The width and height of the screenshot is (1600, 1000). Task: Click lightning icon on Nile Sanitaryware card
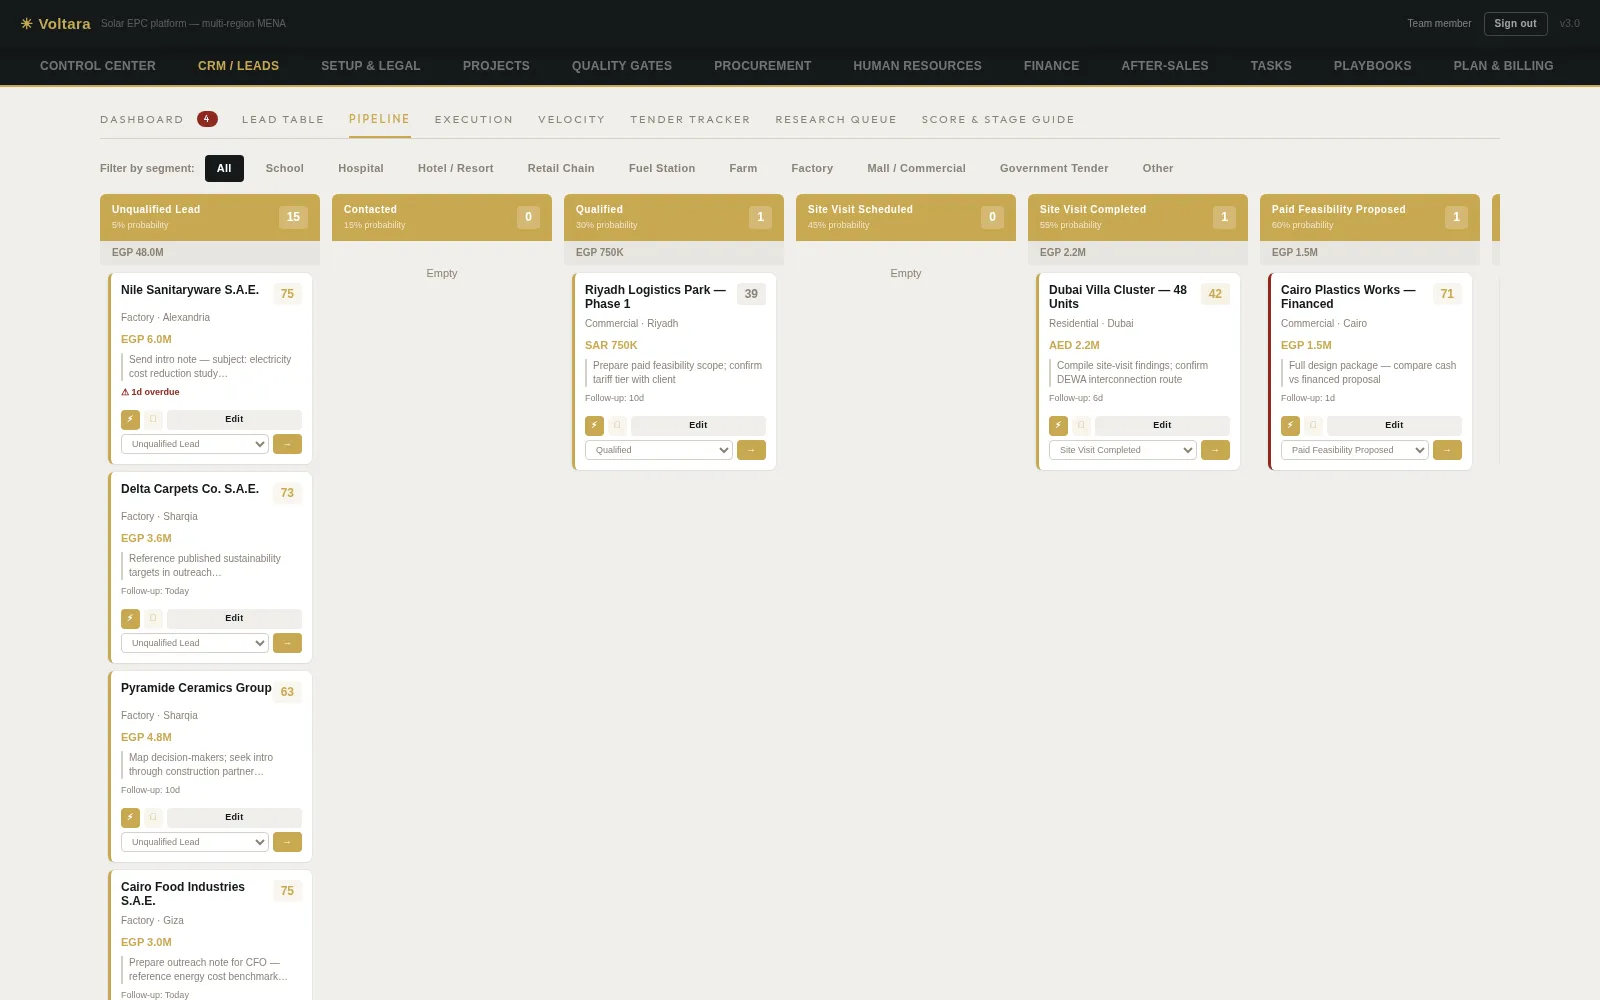click(x=130, y=420)
